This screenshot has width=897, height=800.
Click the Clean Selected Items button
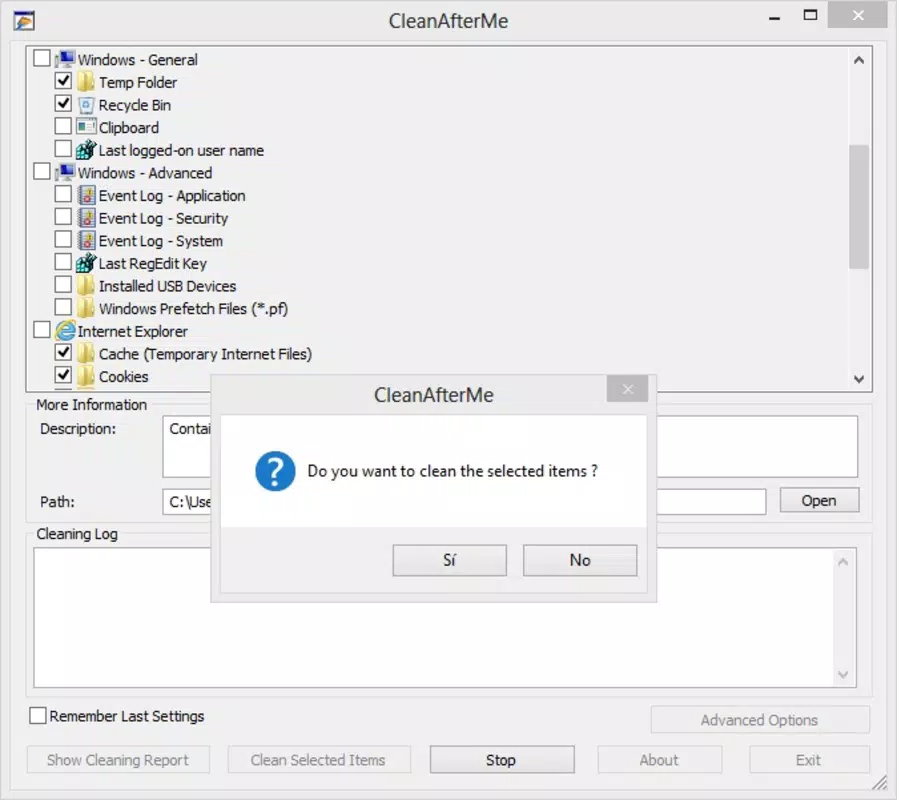pyautogui.click(x=319, y=760)
